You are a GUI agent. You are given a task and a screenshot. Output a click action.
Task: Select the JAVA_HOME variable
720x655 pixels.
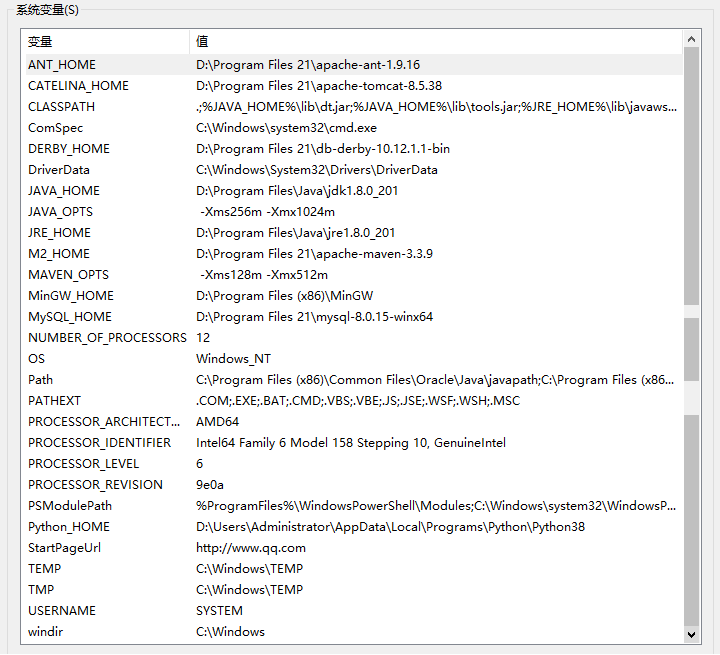pos(354,191)
